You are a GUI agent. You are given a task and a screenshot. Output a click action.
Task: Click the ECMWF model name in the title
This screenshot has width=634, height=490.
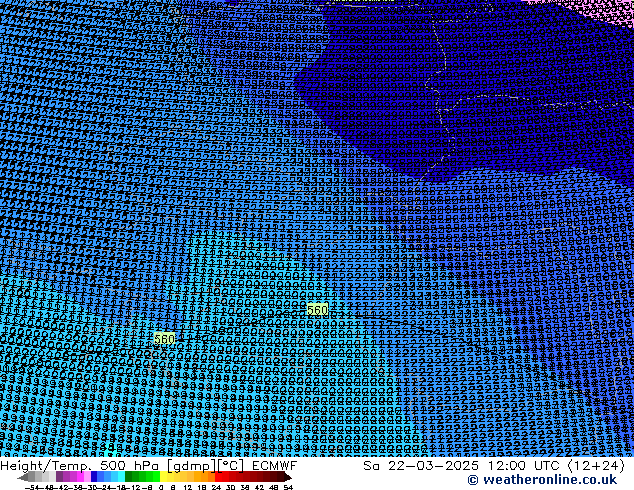coord(275,466)
